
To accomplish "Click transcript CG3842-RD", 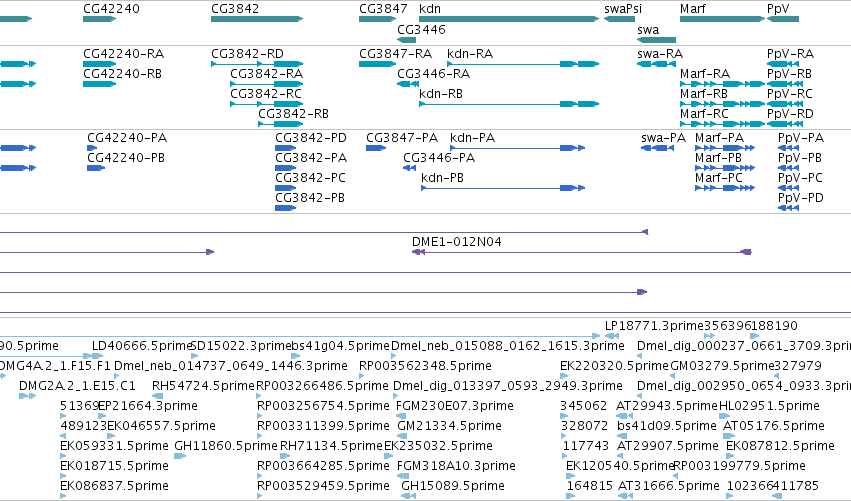I will point(257,64).
